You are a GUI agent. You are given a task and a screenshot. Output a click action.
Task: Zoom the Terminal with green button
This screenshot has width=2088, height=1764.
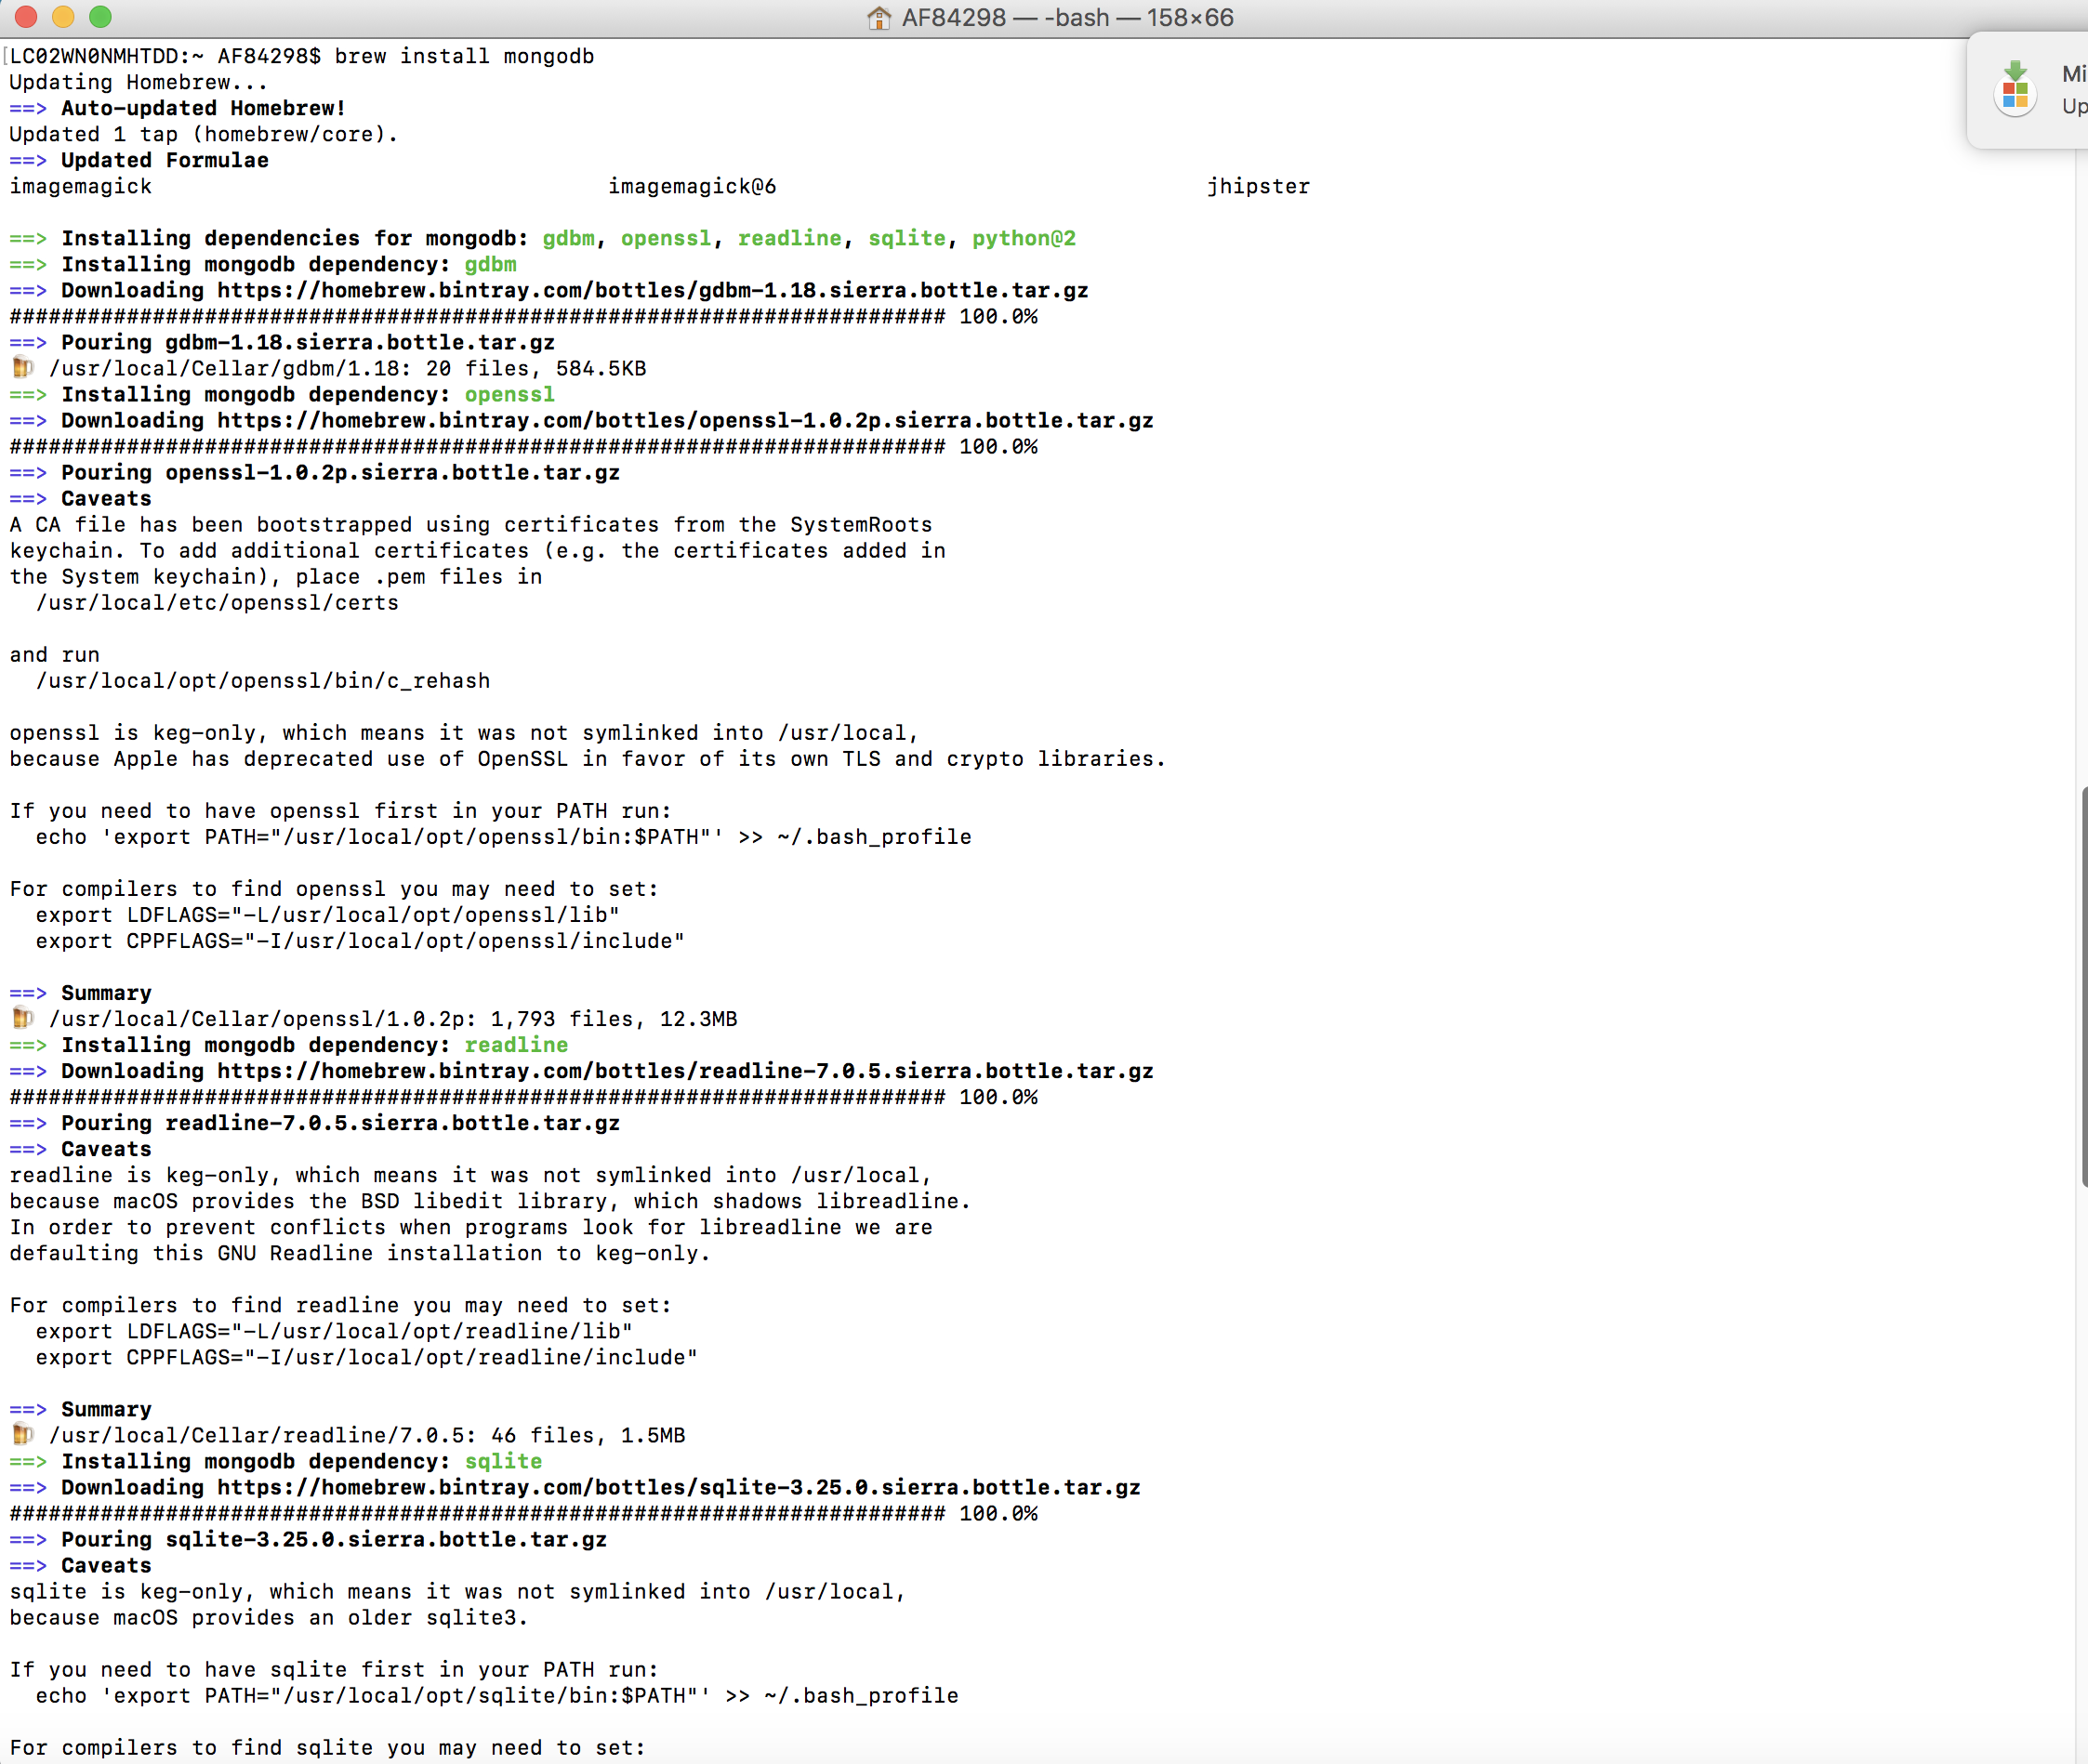pos(100,17)
